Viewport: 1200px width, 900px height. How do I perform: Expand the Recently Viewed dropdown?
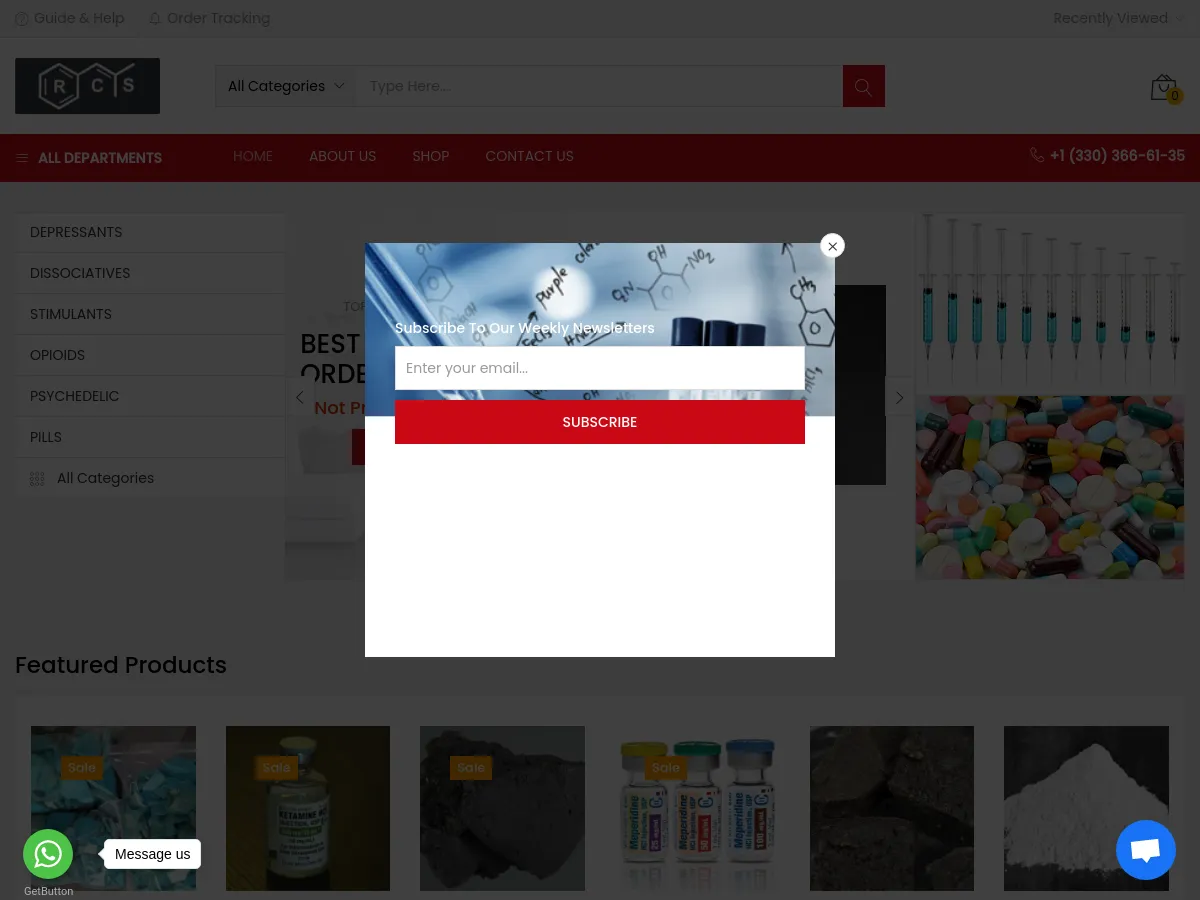[x=1118, y=18]
